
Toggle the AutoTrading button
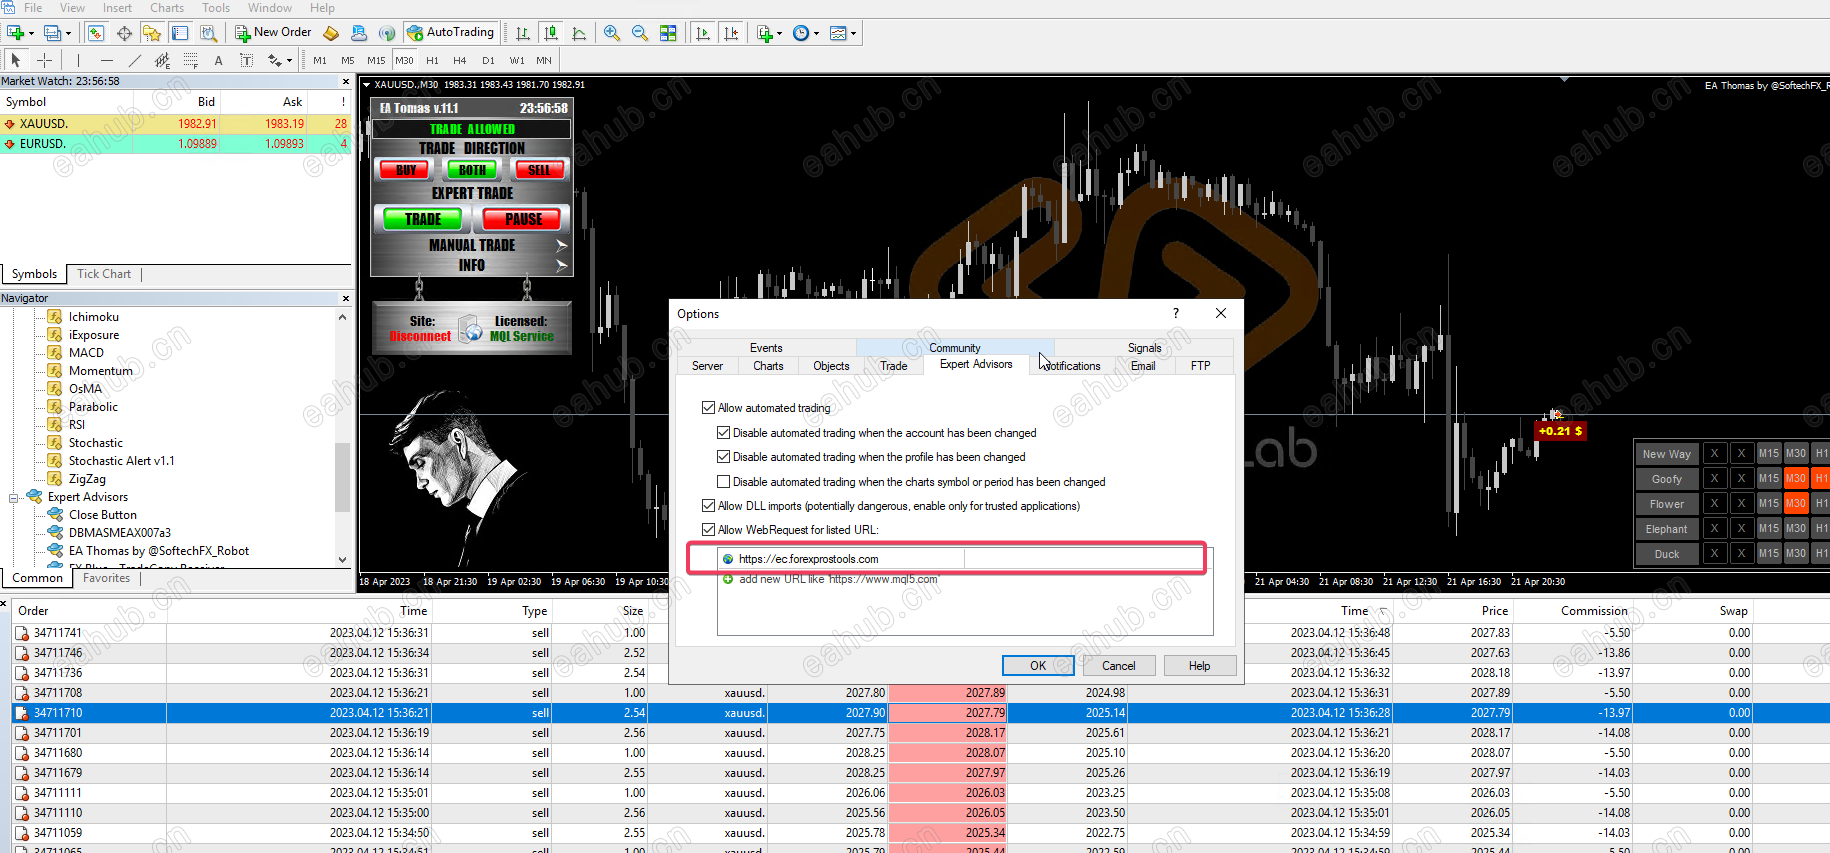(451, 33)
